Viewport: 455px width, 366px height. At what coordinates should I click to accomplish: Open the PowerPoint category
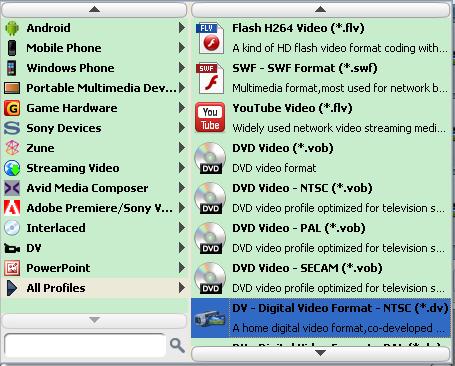(x=94, y=268)
